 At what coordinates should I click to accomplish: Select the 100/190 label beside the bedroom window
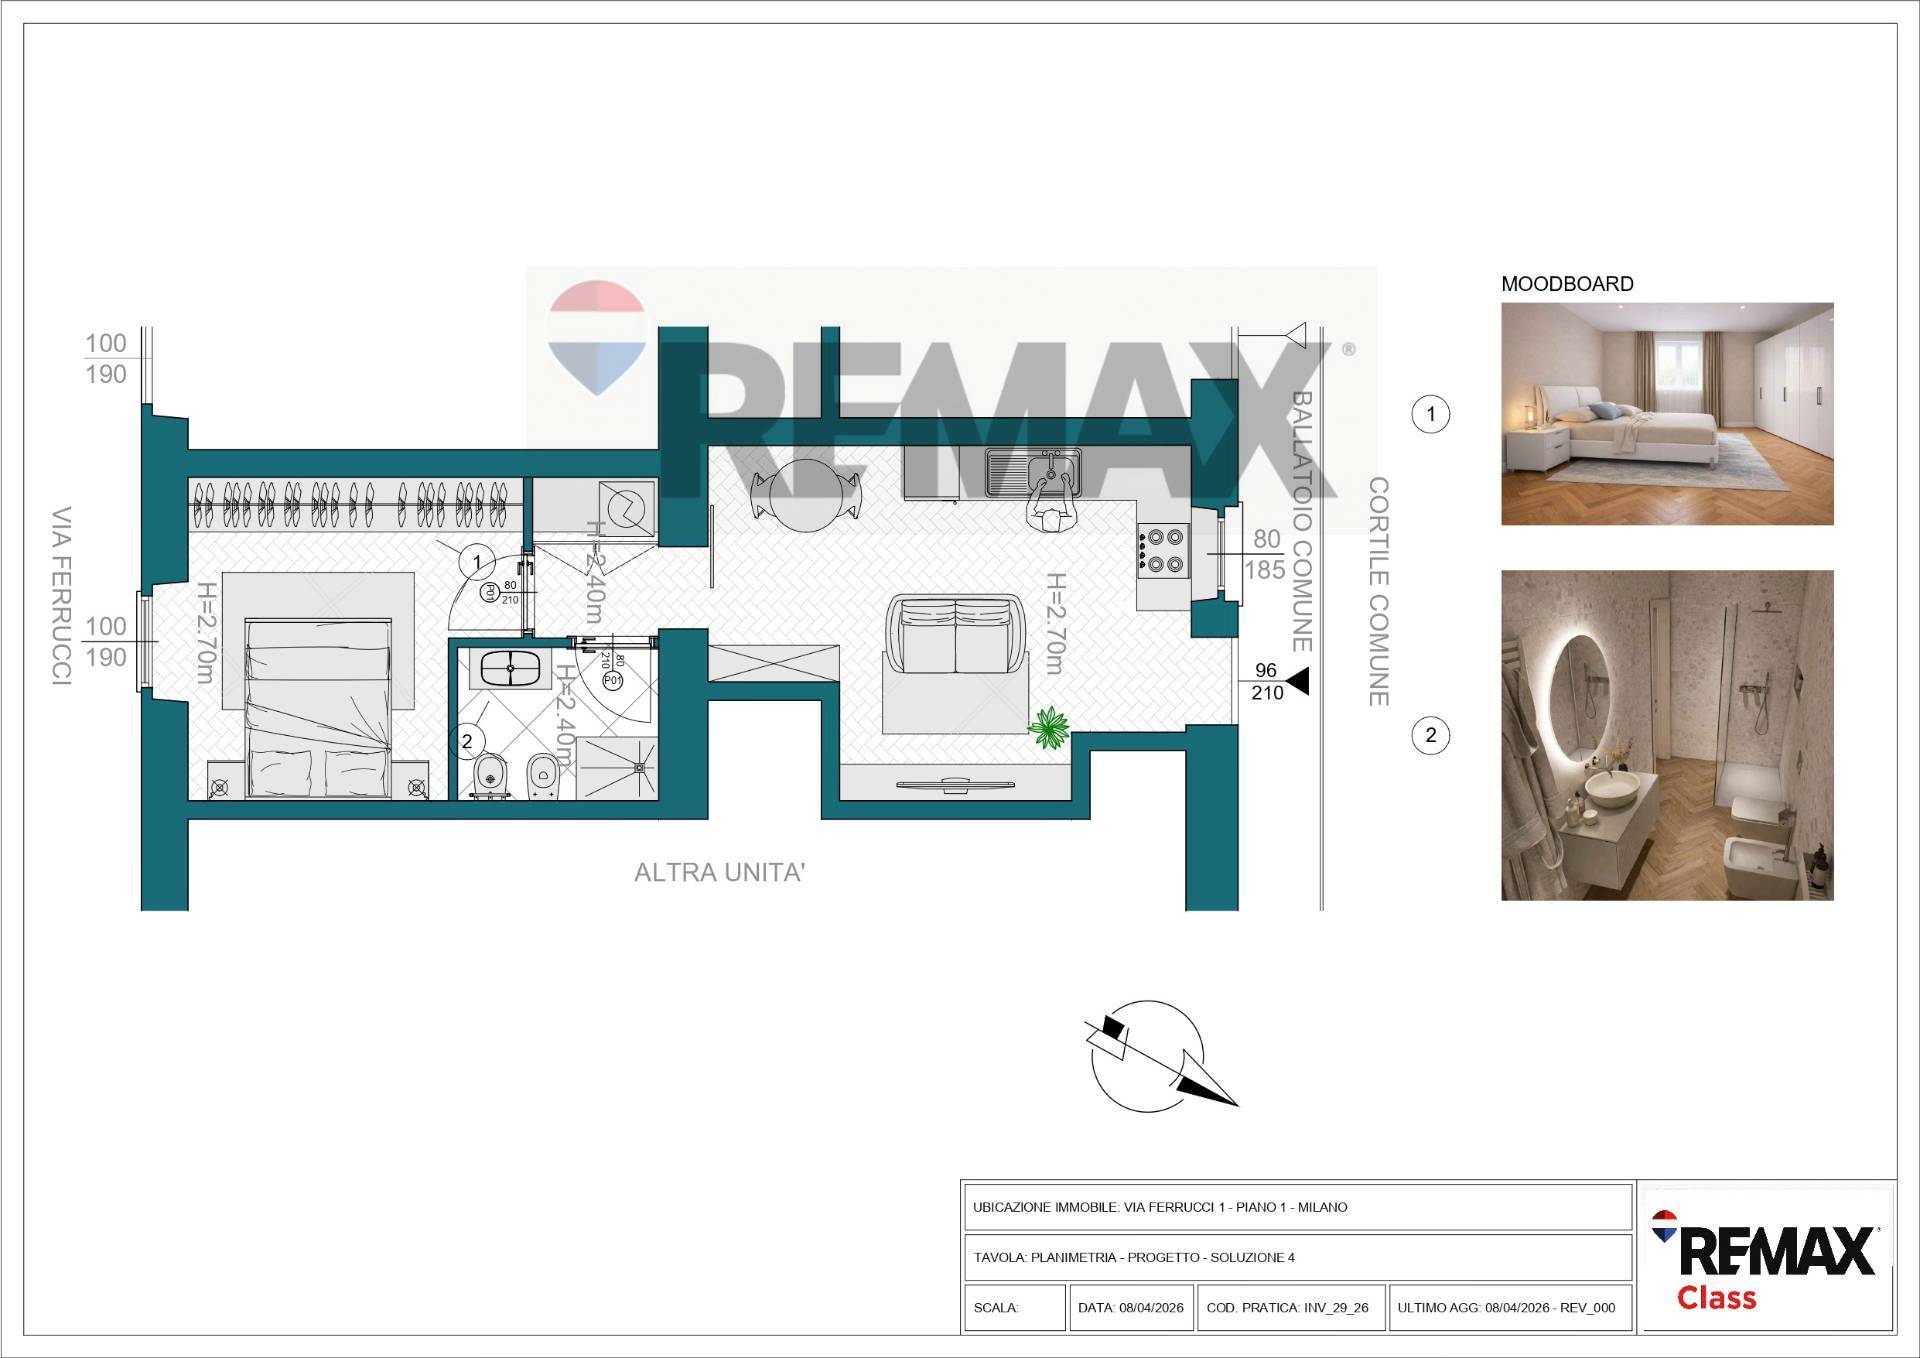(106, 641)
